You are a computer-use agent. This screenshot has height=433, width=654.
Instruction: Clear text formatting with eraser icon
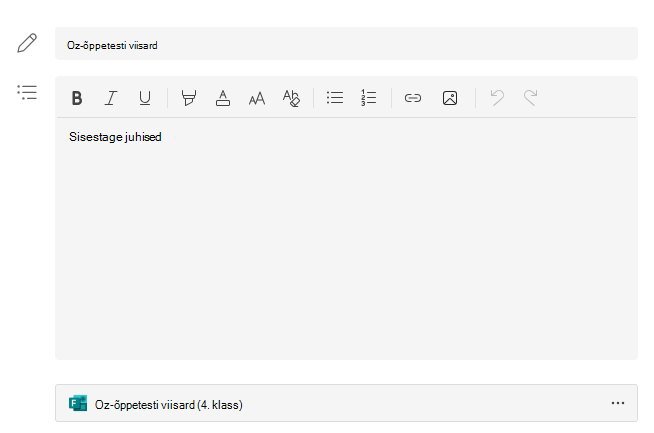point(291,98)
